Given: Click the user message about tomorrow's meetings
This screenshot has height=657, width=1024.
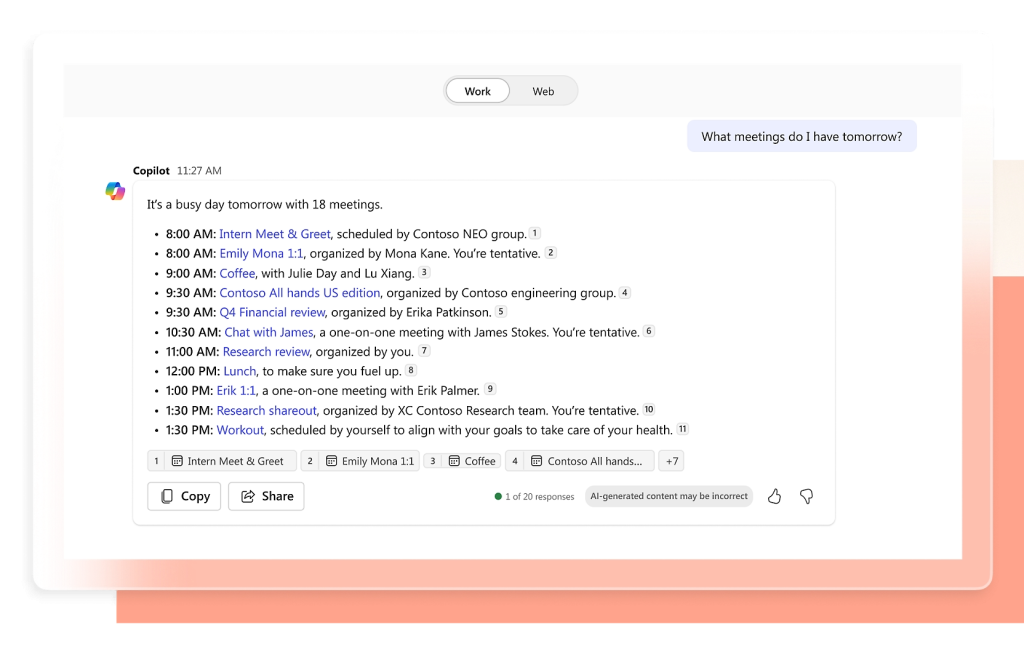Looking at the screenshot, I should coord(802,136).
